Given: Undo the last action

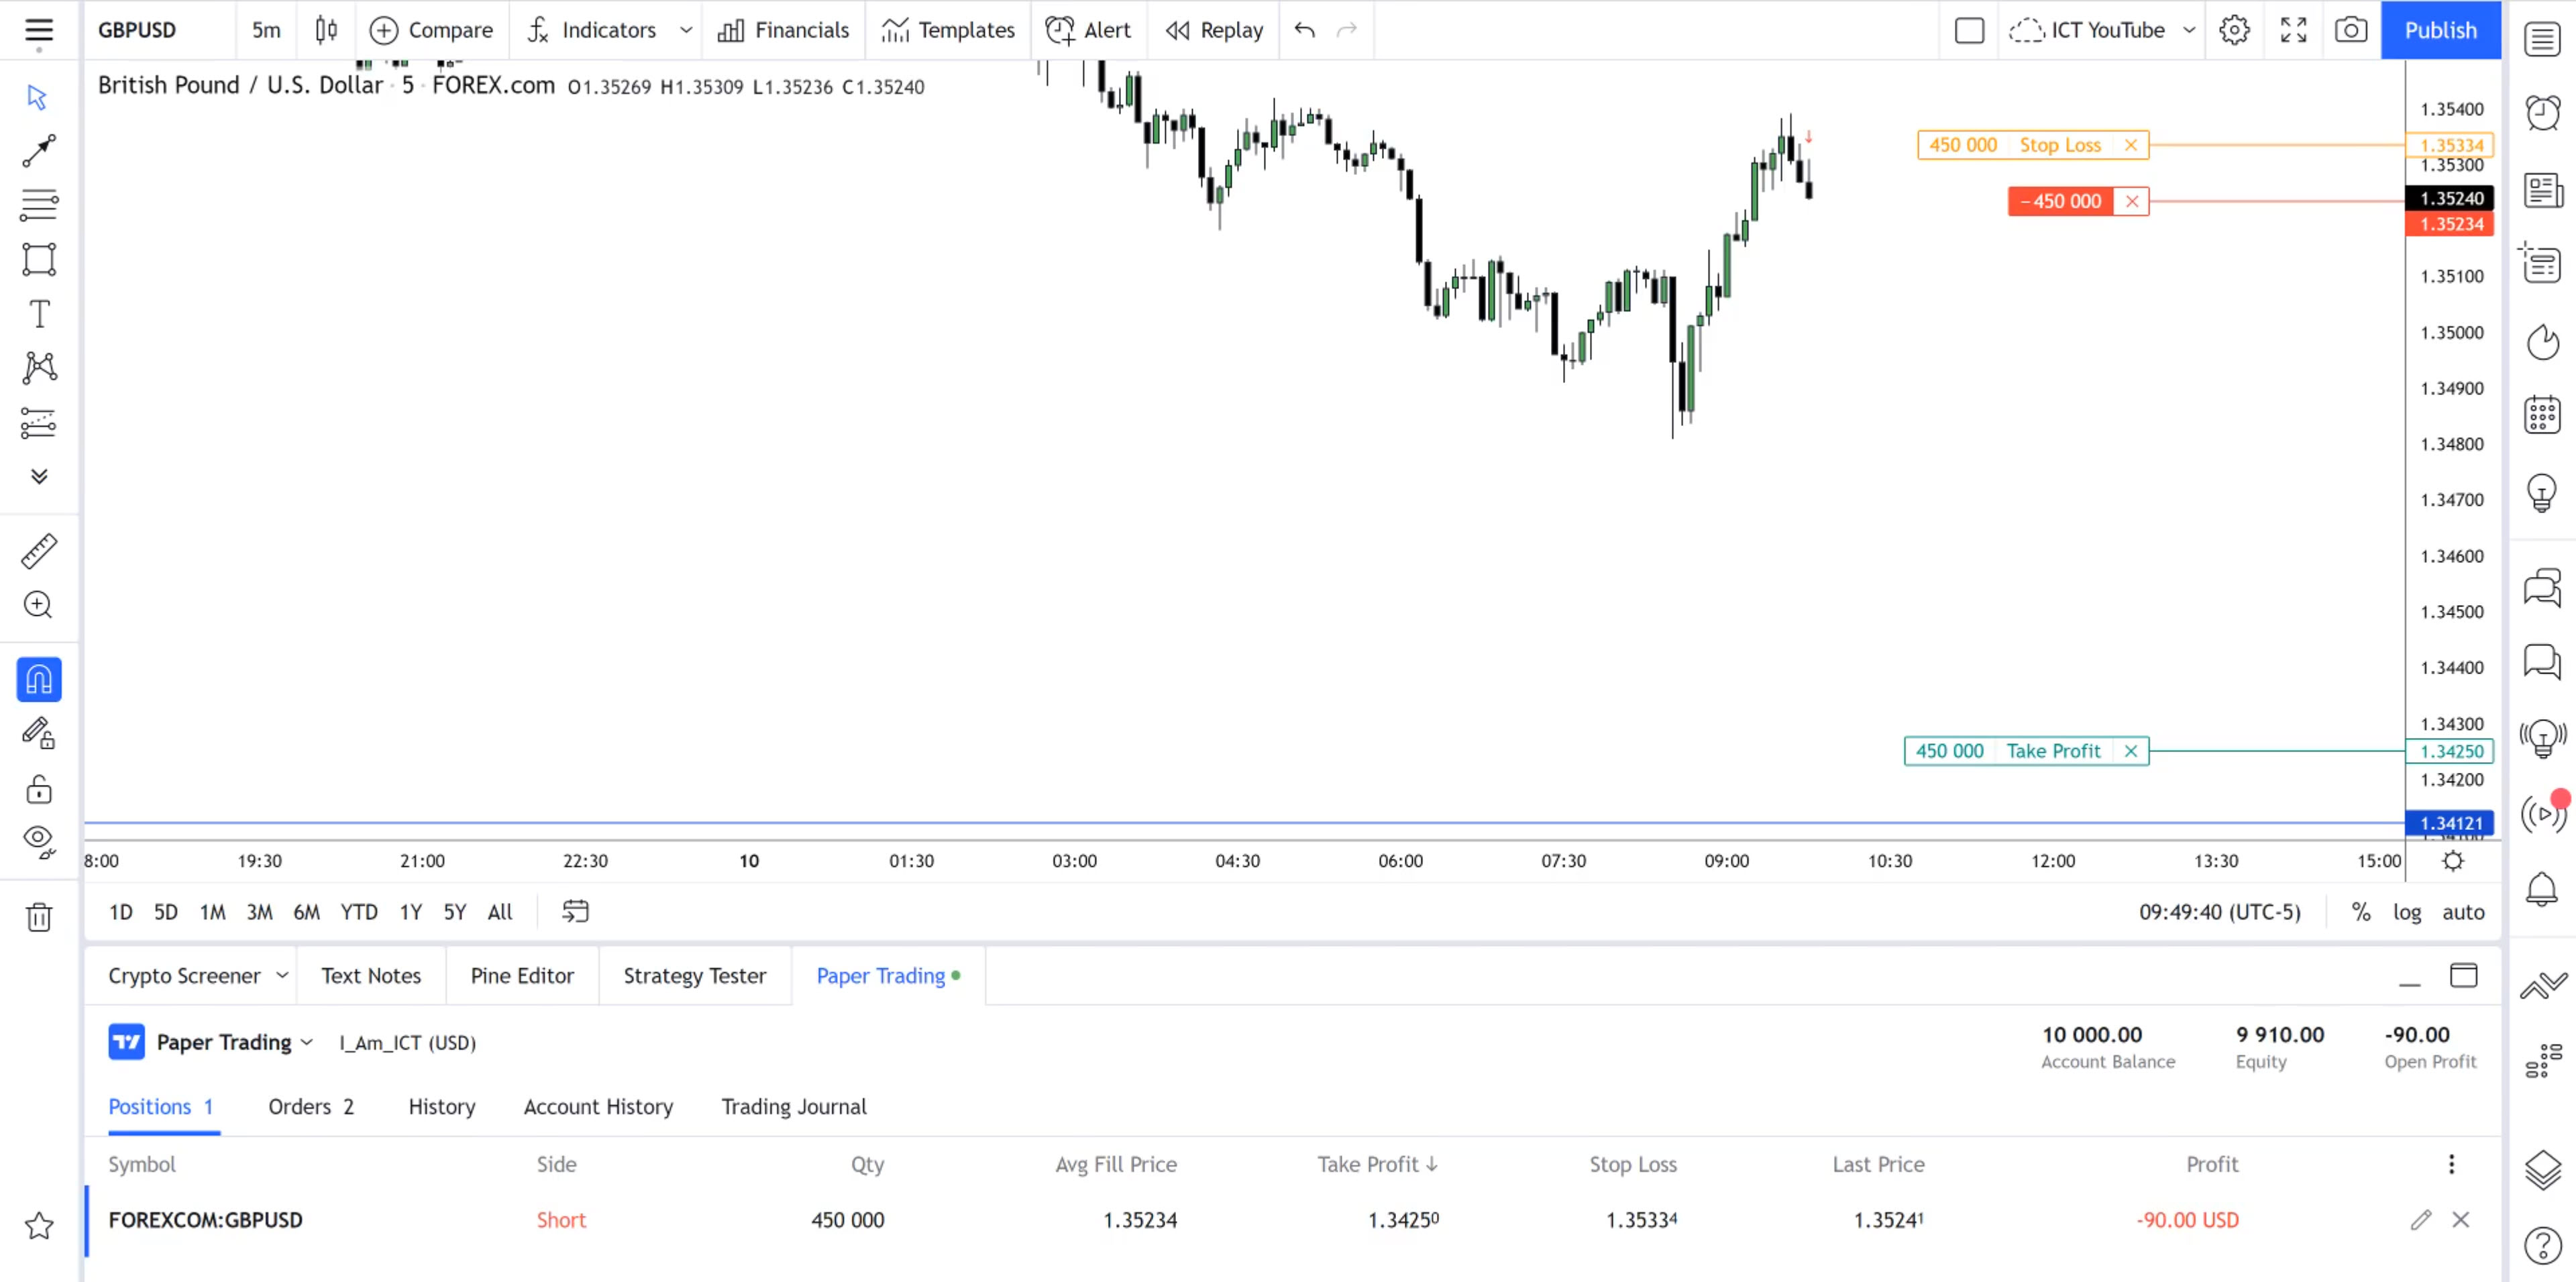Looking at the screenshot, I should pyautogui.click(x=1304, y=30).
